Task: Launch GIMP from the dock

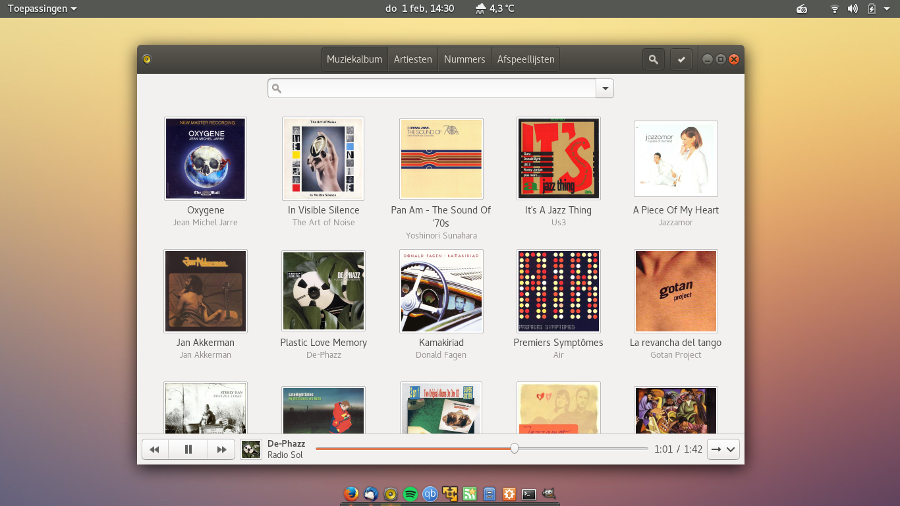Action: [x=549, y=493]
